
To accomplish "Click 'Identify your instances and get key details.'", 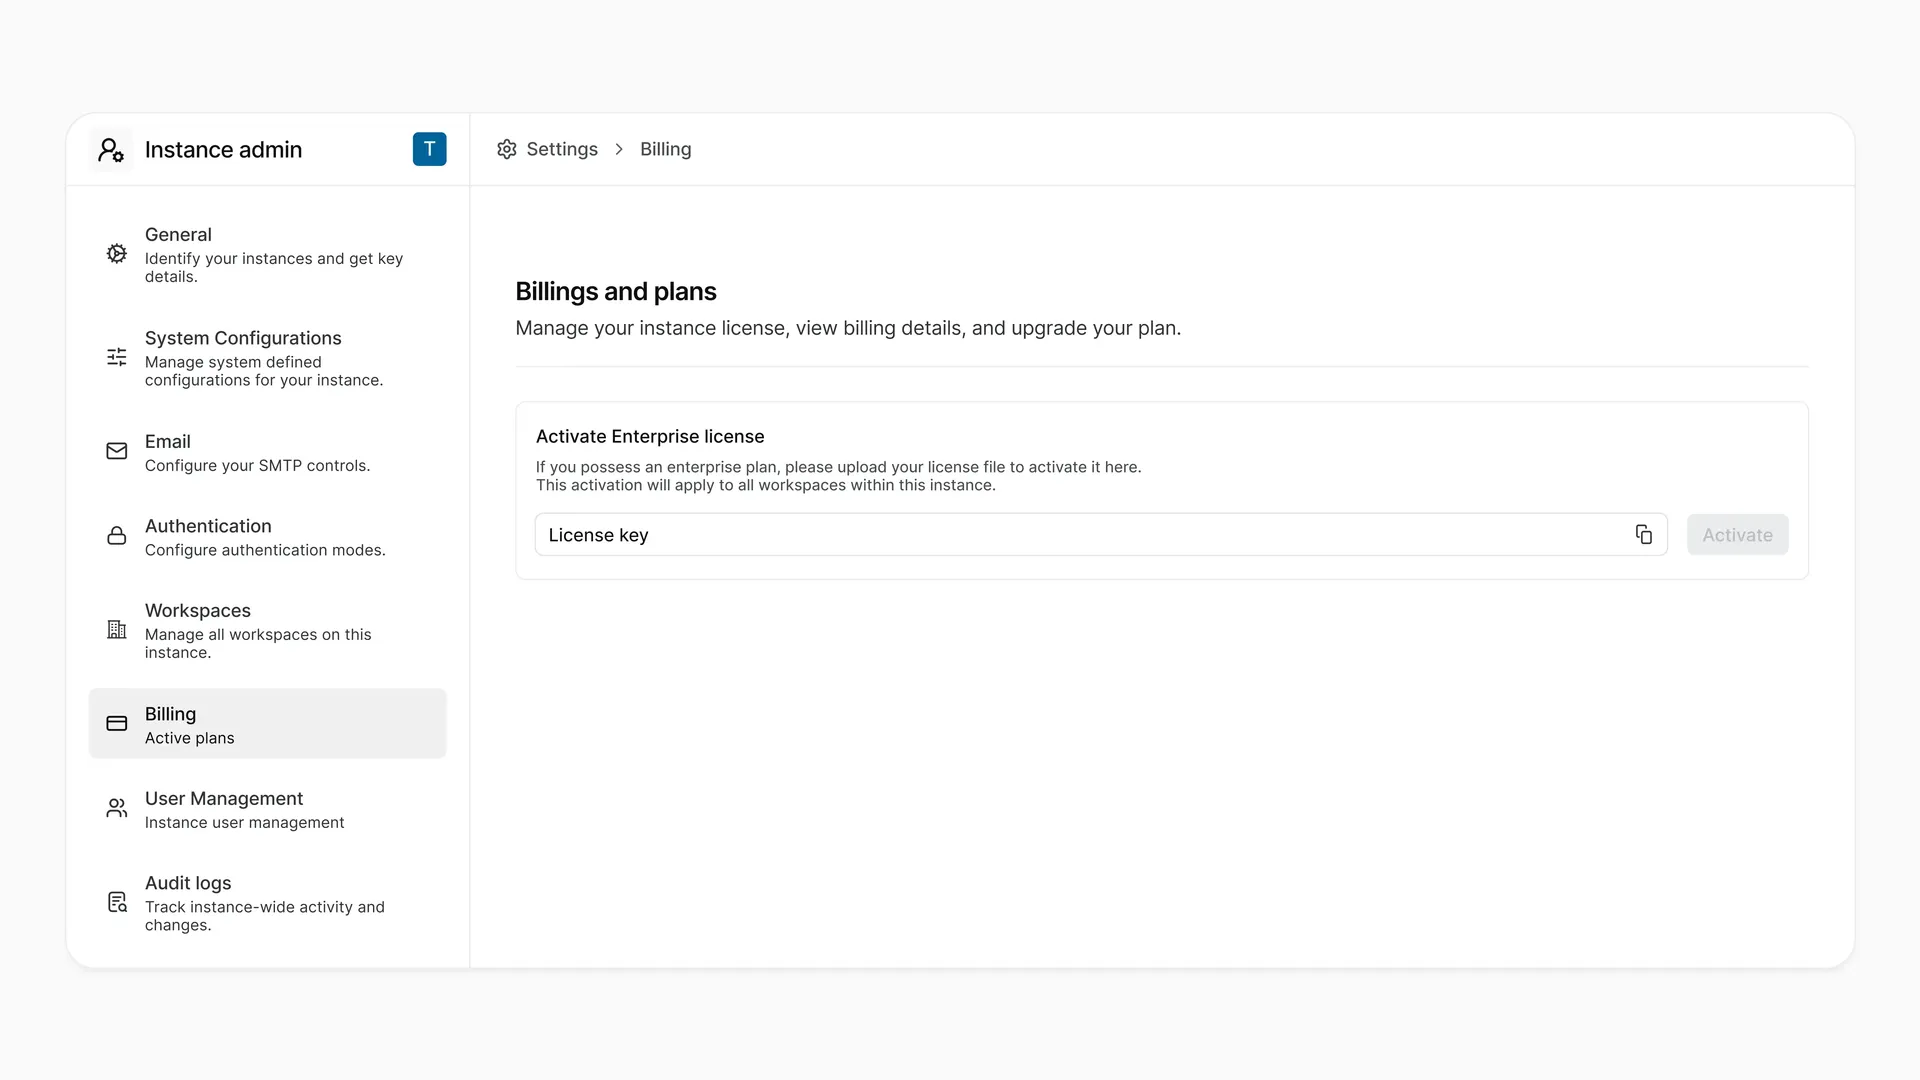I will [274, 268].
